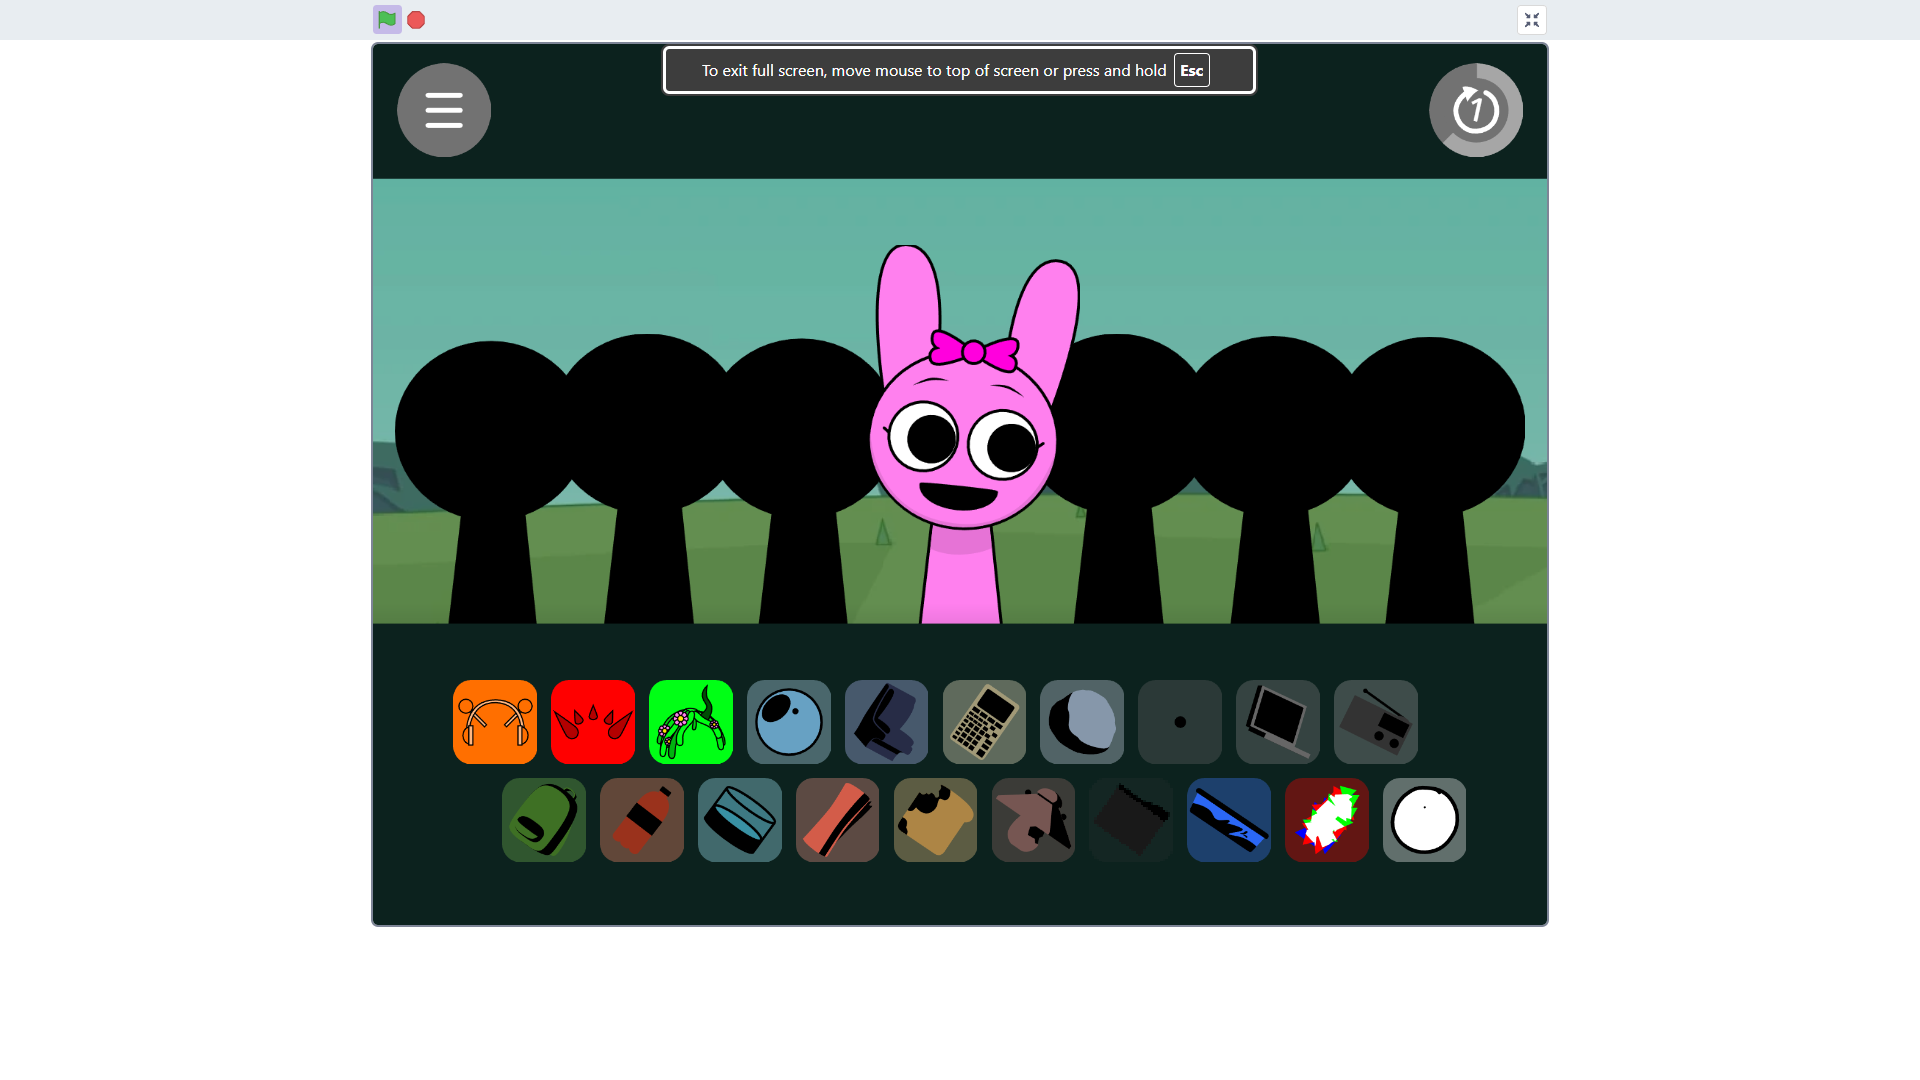The image size is (1920, 1080).
Task: Select the radio icon
Action: (1376, 722)
